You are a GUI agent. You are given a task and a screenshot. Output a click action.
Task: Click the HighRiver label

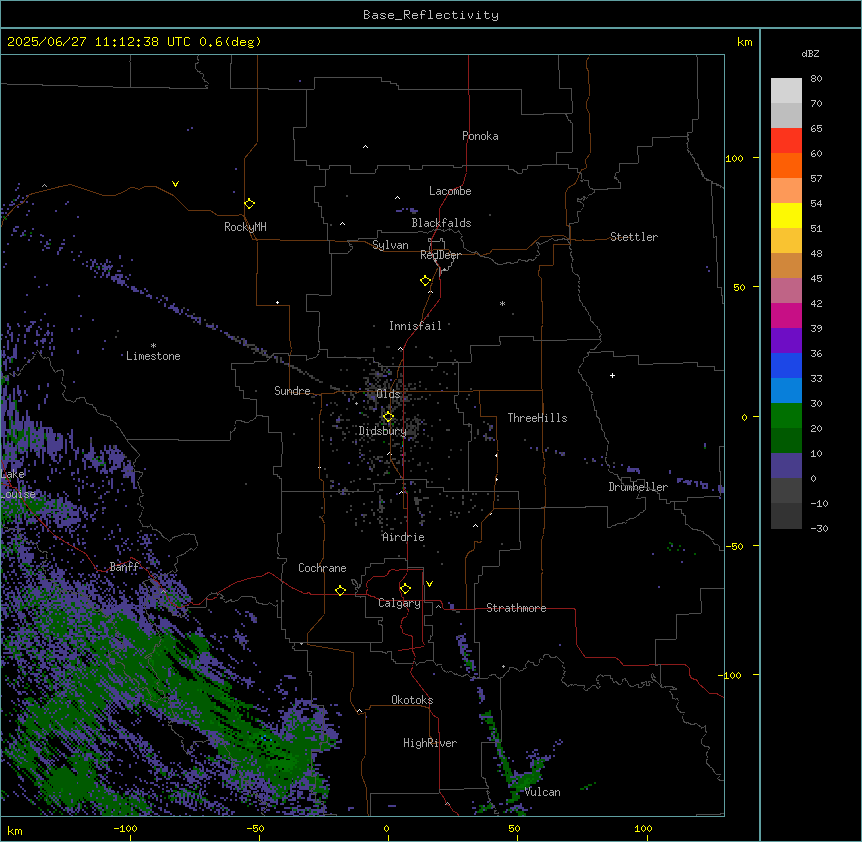click(x=430, y=743)
